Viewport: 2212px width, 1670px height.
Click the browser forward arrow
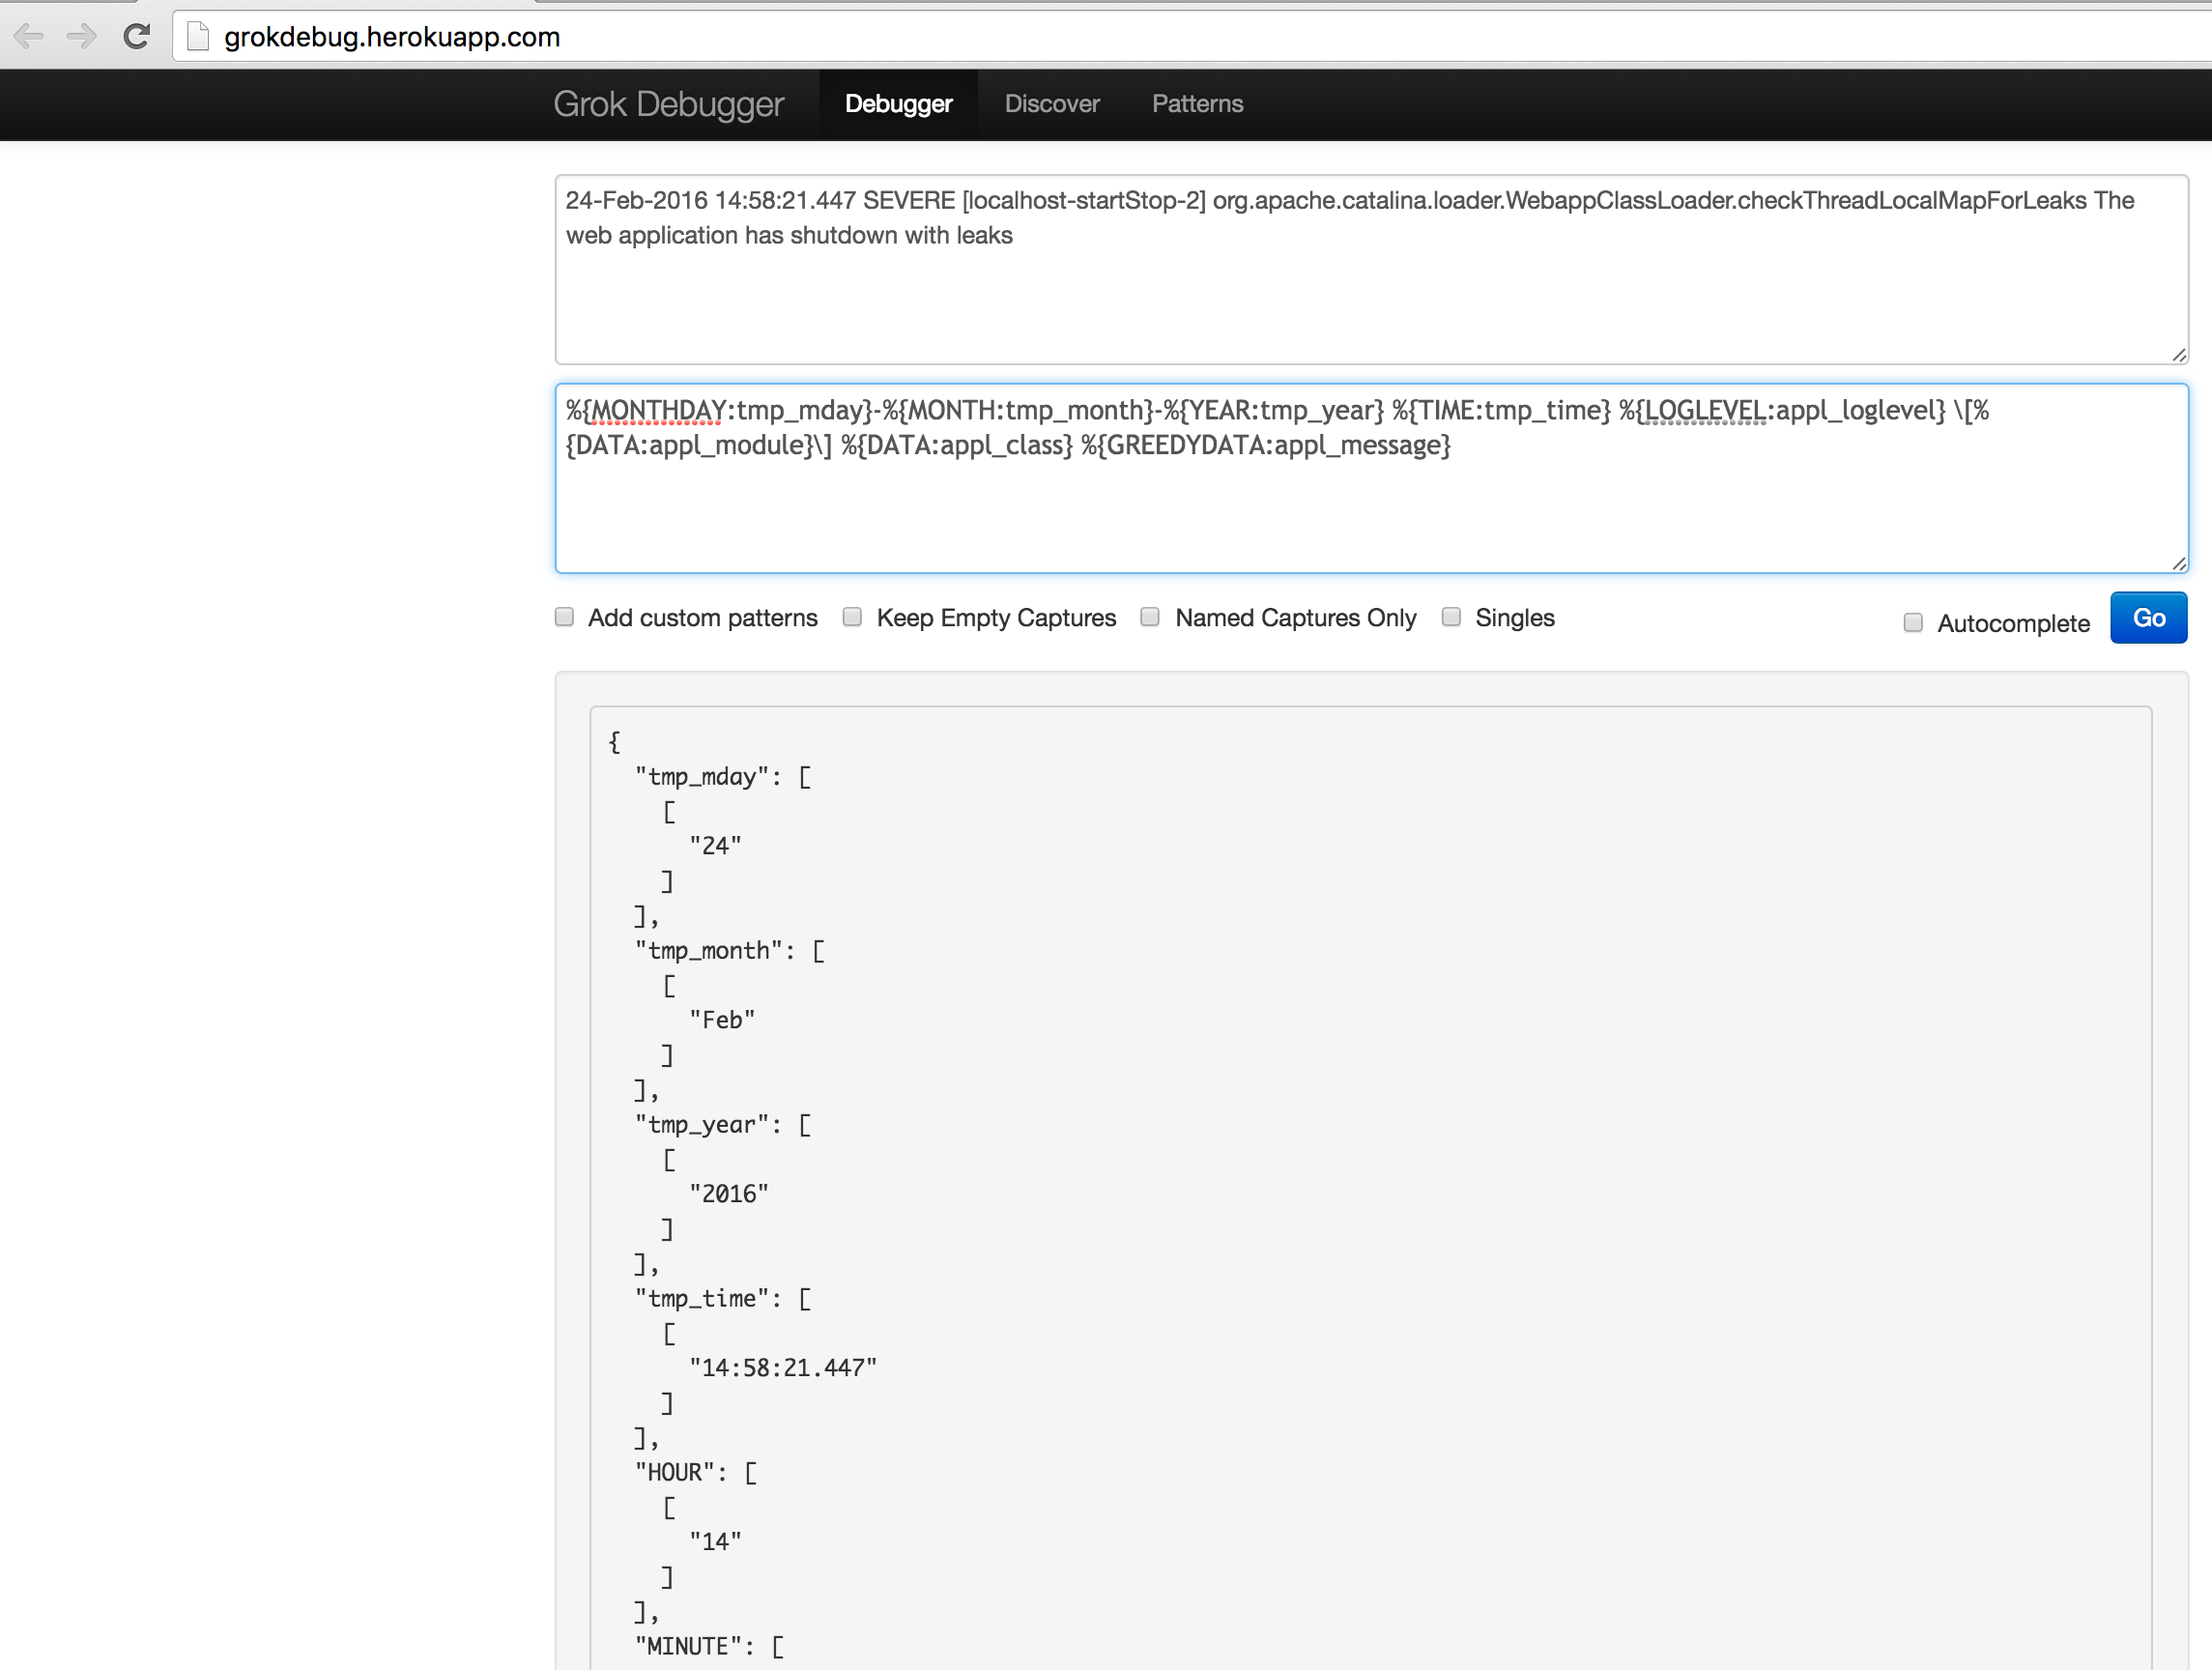tap(81, 37)
